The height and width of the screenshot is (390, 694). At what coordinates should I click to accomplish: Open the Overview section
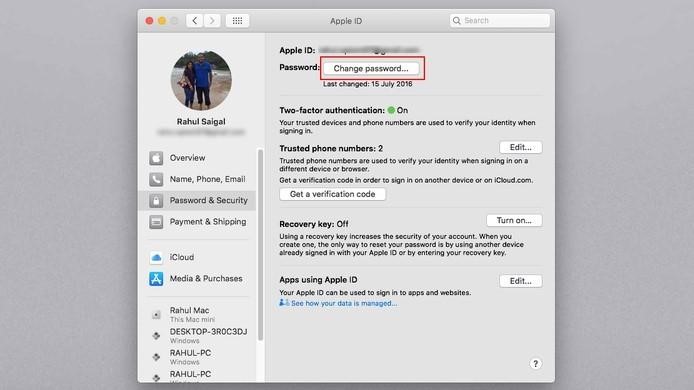(x=198, y=158)
